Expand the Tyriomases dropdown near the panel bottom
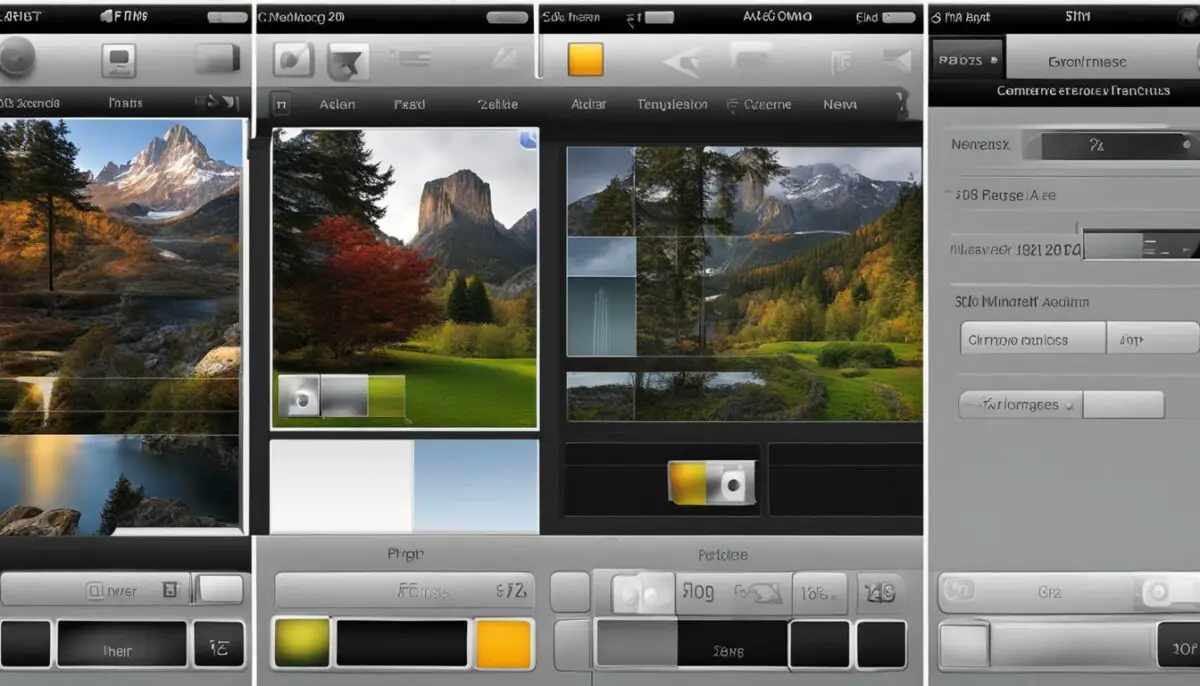 pos(1020,404)
